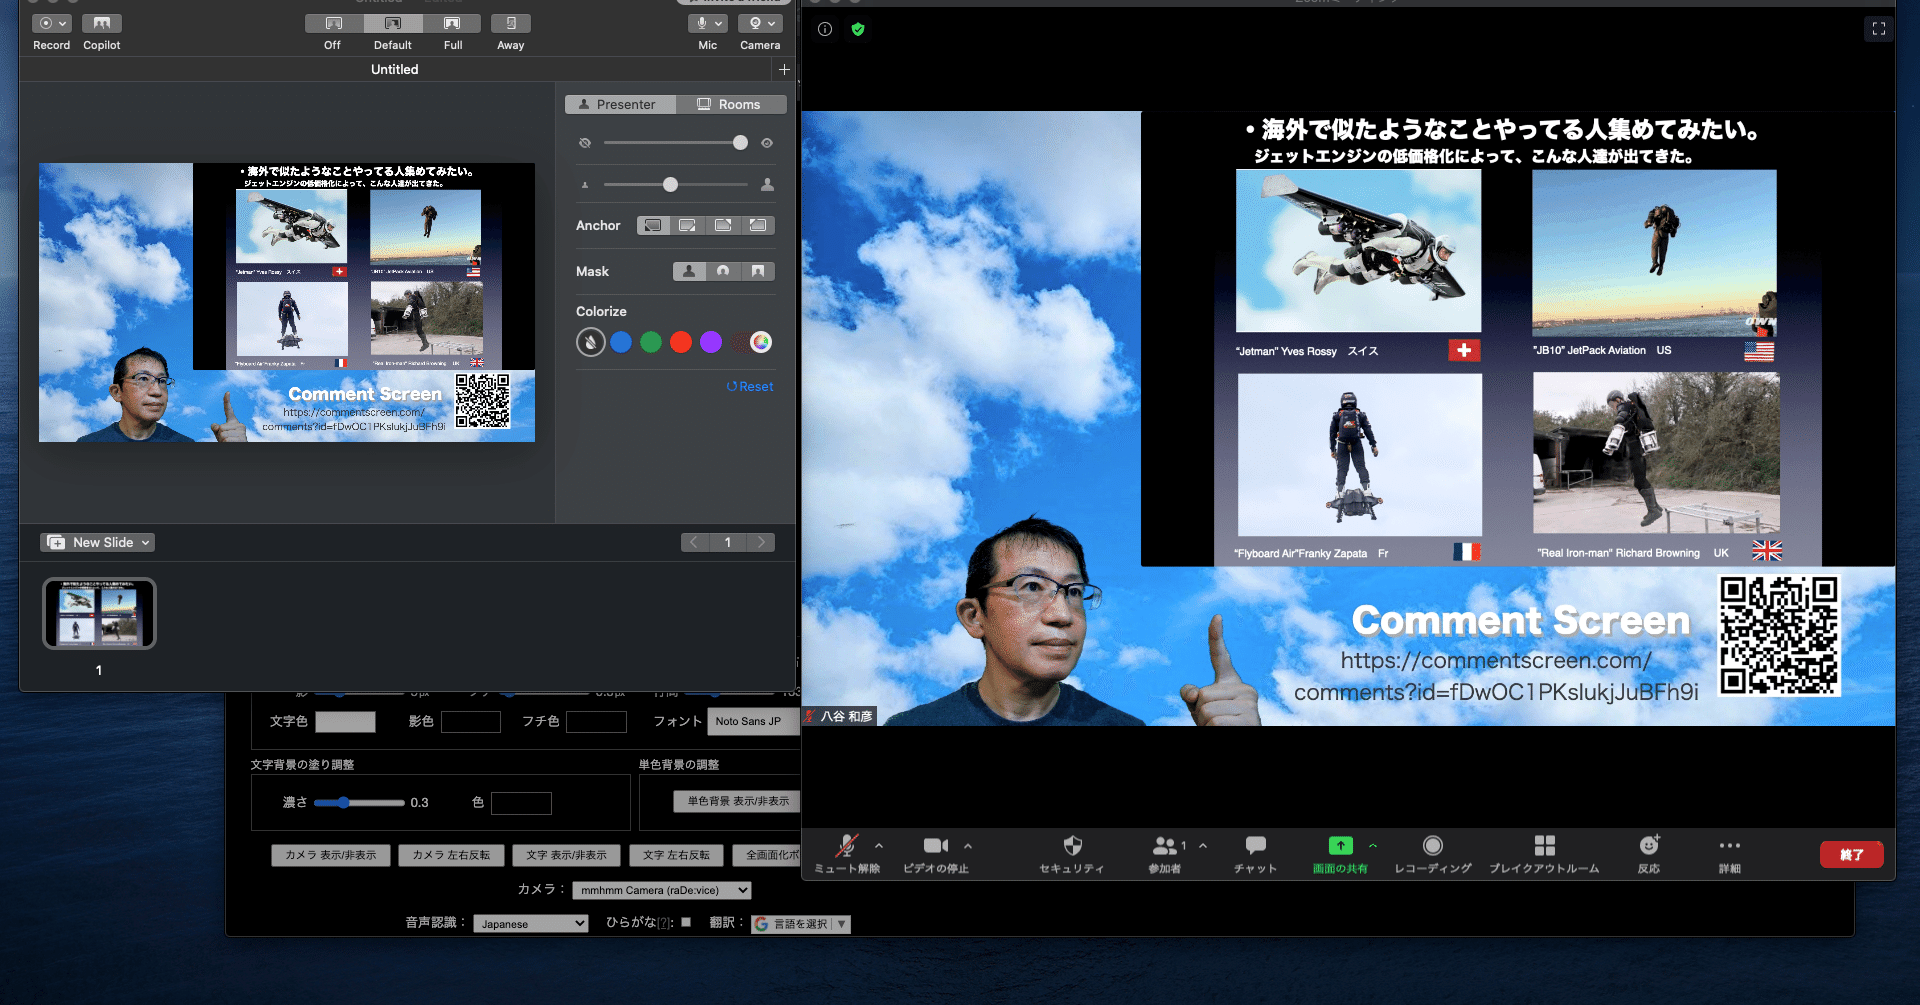Image resolution: width=1920 pixels, height=1005 pixels.
Task: Adjust the 濃さ slider
Action: pos(360,802)
